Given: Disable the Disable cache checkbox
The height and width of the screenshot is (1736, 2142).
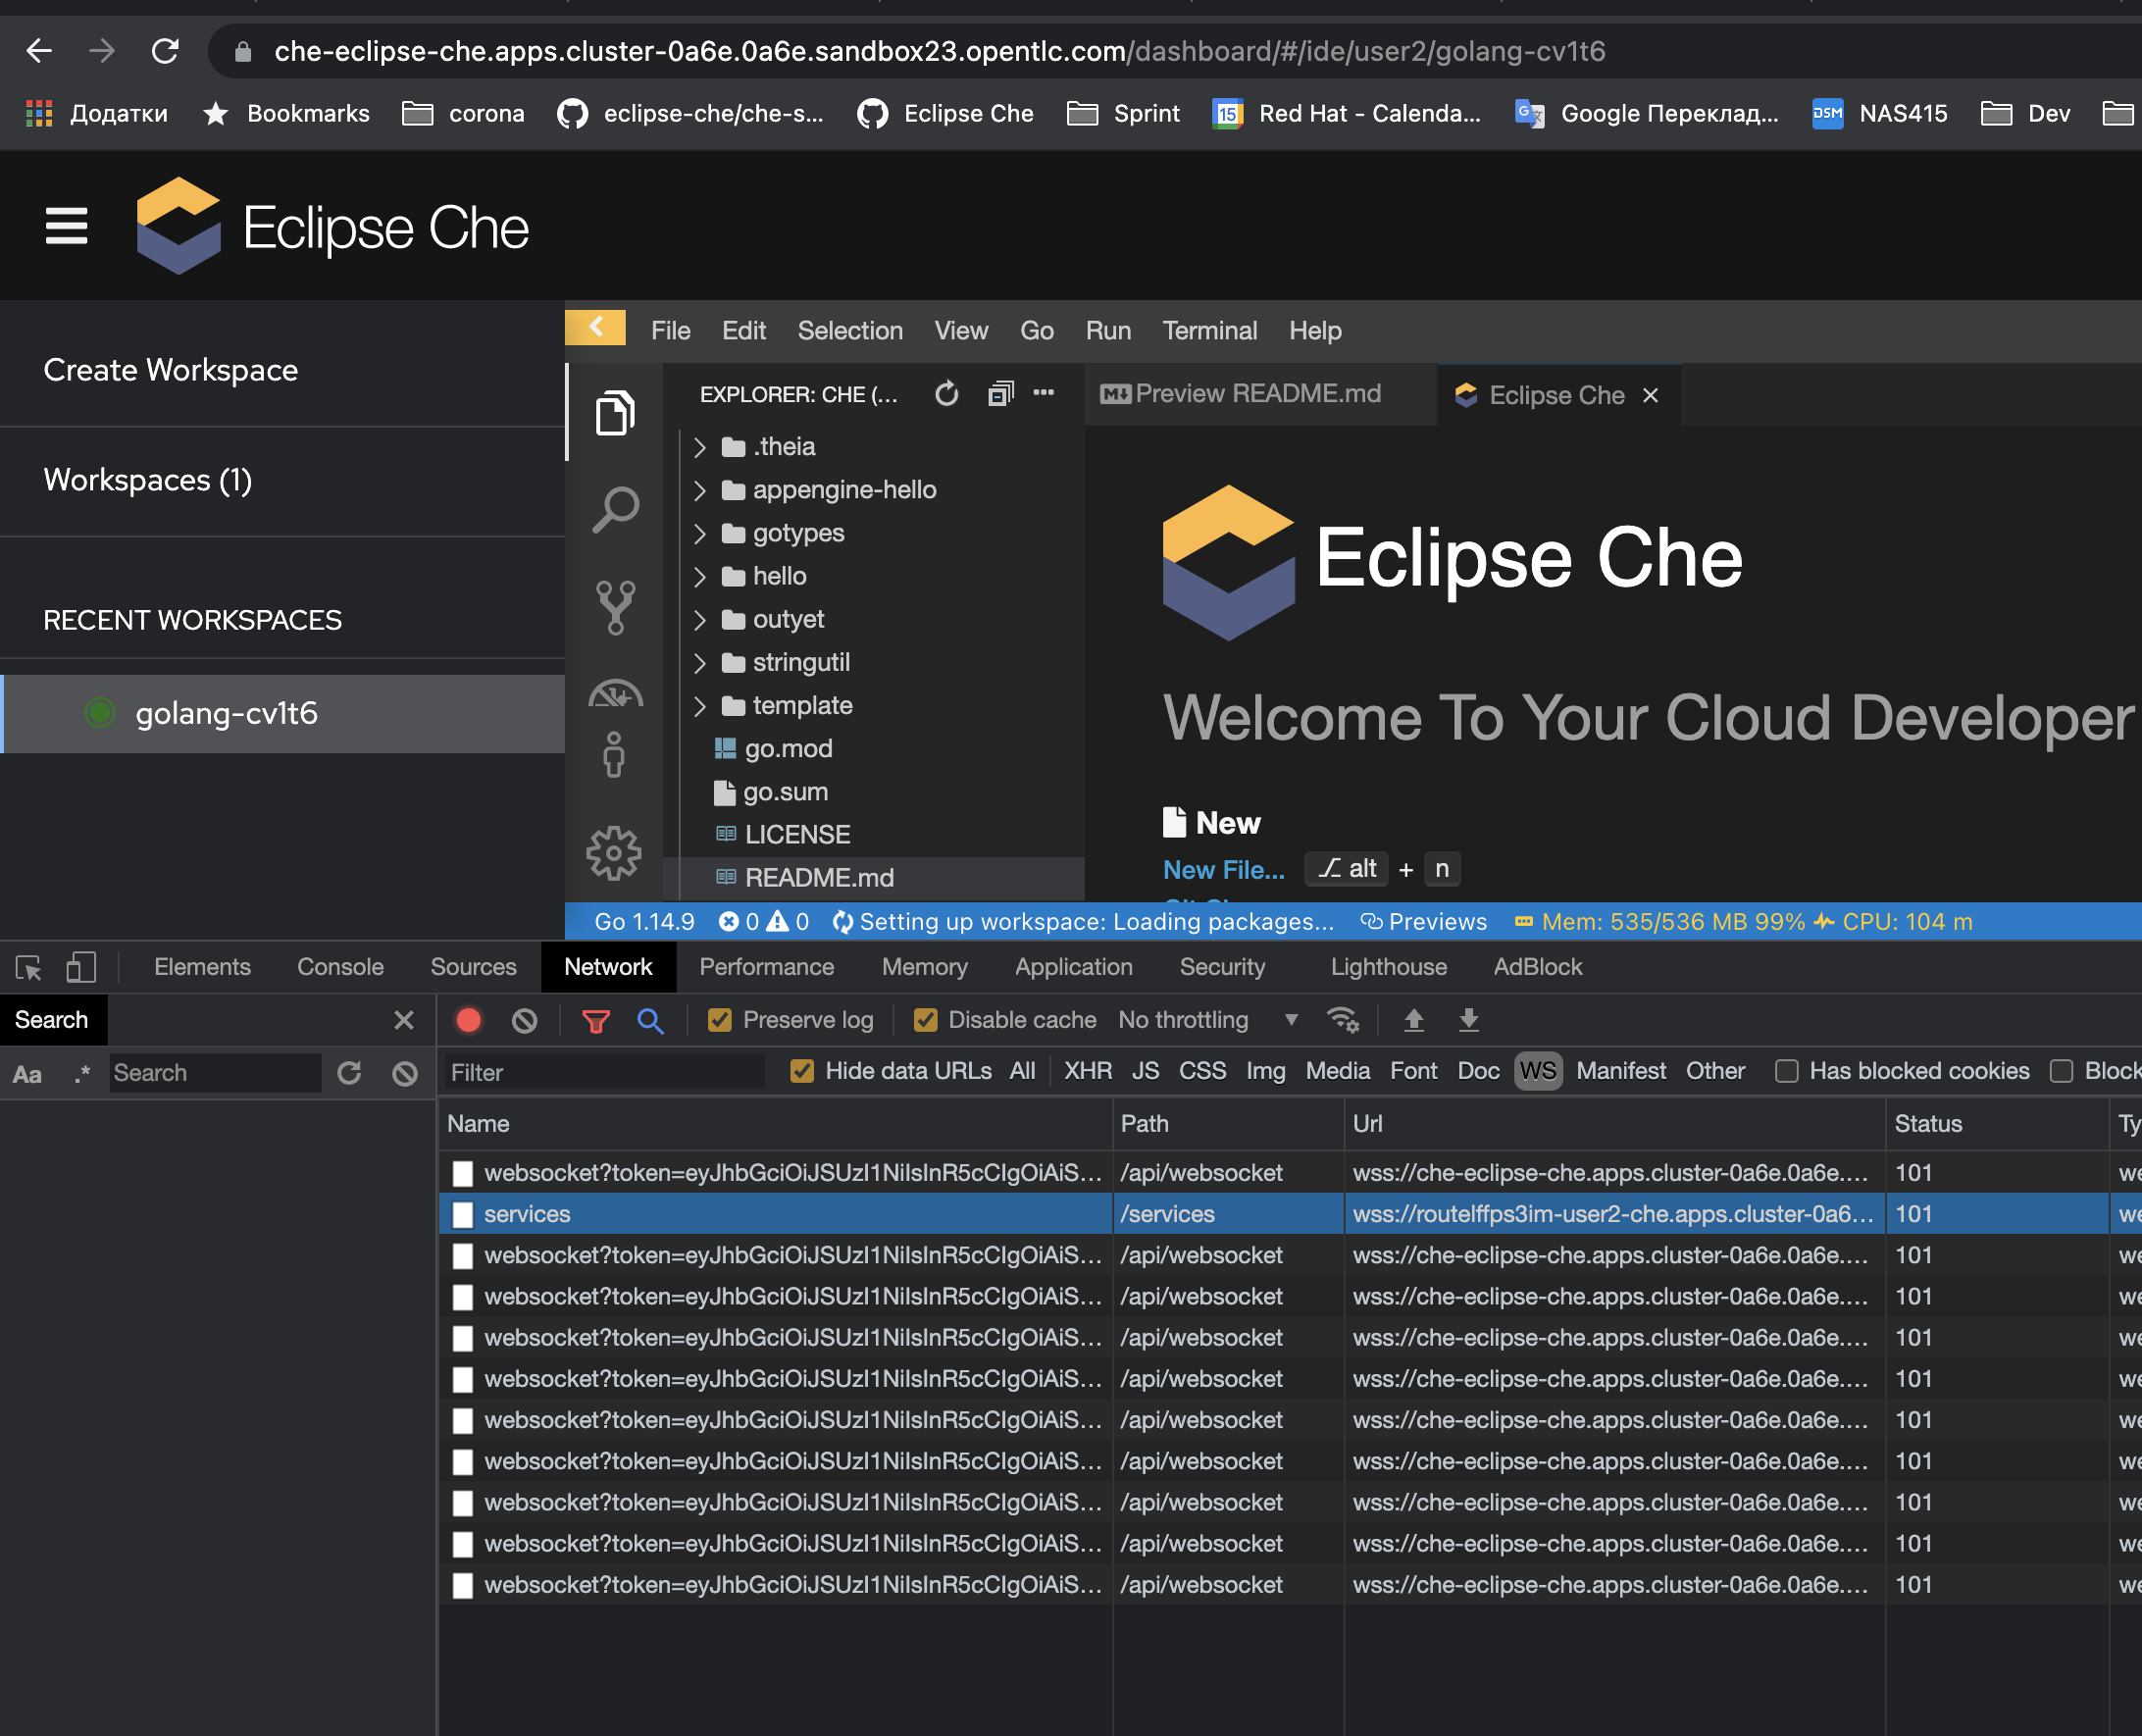Looking at the screenshot, I should [924, 1019].
